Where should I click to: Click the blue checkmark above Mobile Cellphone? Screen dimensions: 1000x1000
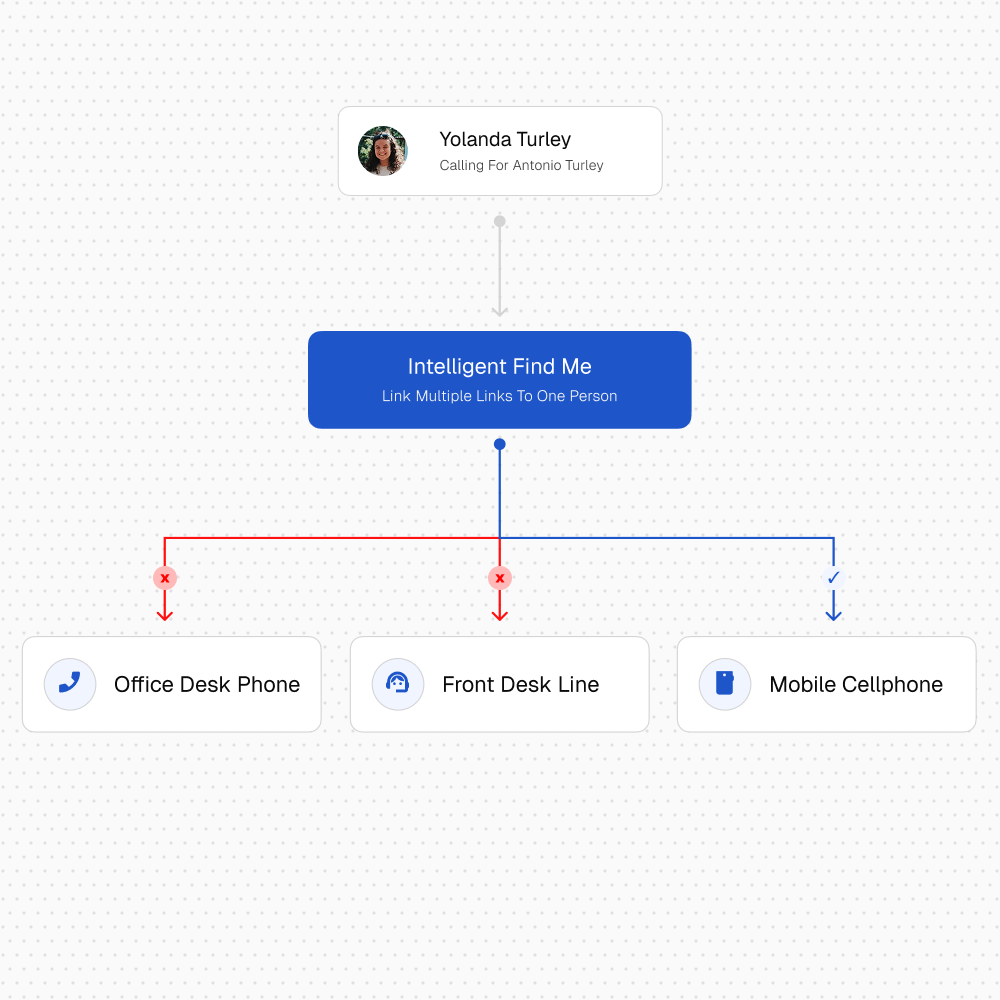[x=833, y=578]
